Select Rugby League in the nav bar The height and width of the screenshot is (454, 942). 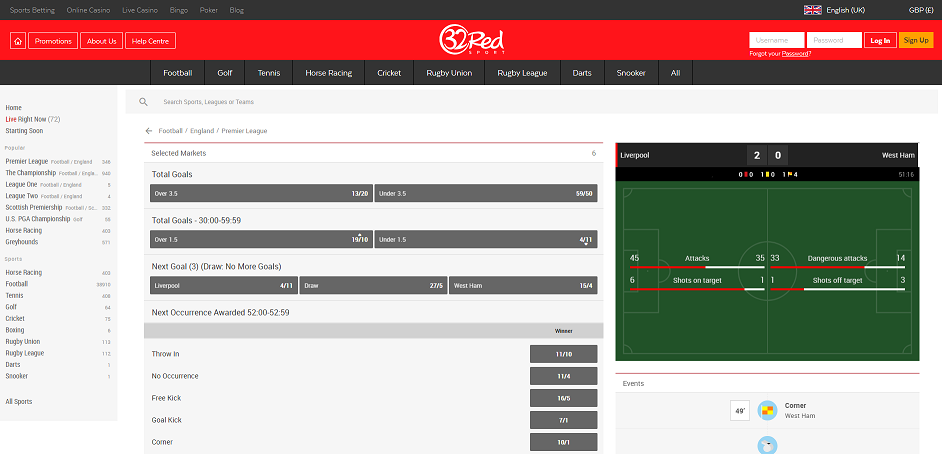coord(523,73)
